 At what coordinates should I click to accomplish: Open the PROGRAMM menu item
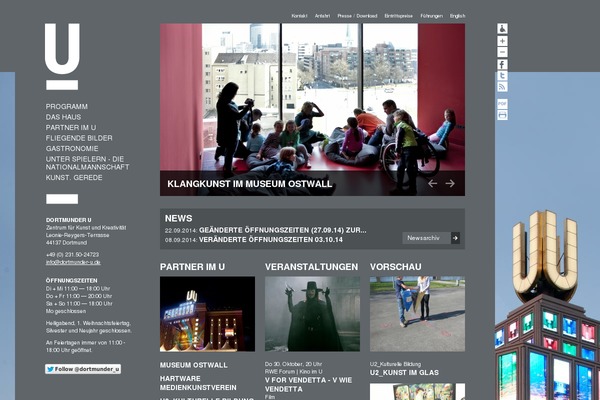(x=67, y=106)
